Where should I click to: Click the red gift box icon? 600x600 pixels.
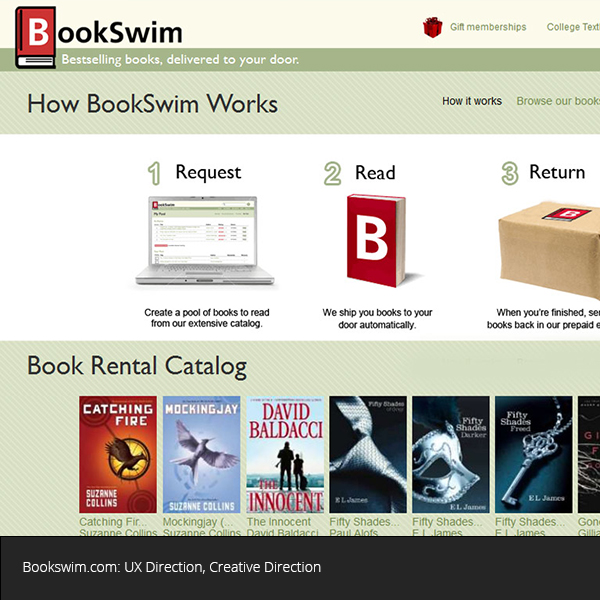[432, 27]
